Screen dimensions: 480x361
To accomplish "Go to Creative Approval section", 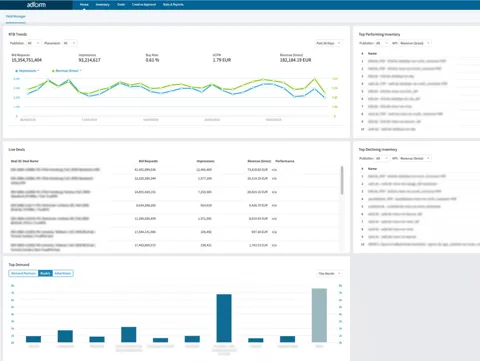I will coord(144,5).
